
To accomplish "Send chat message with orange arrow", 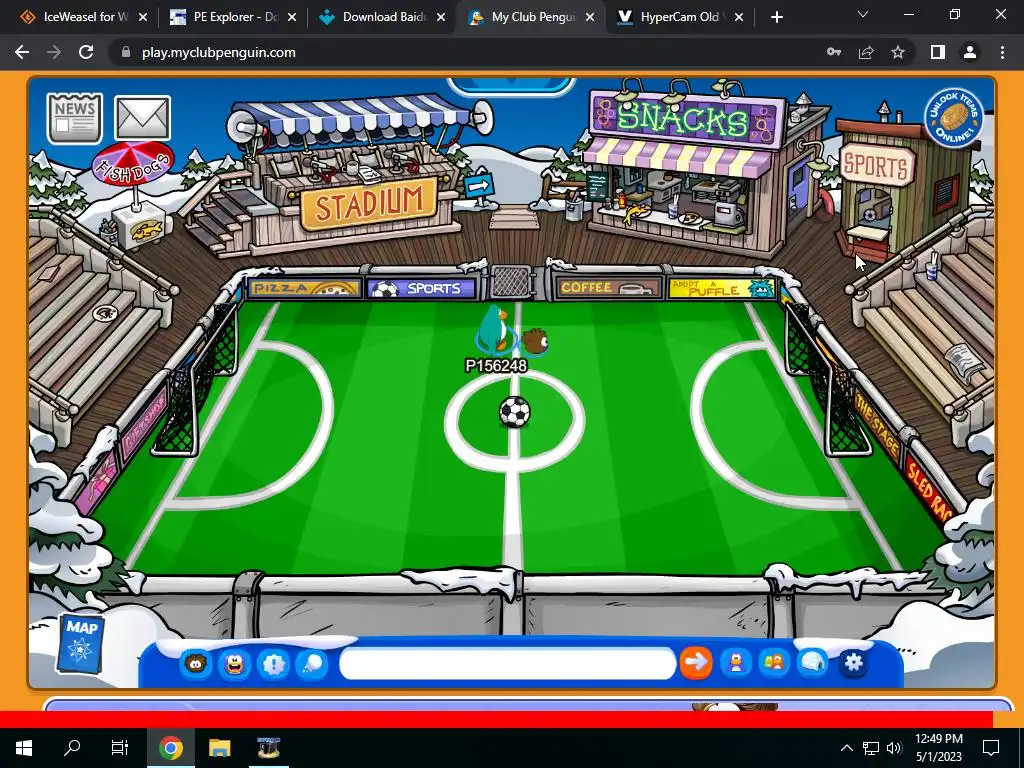I will pos(696,663).
